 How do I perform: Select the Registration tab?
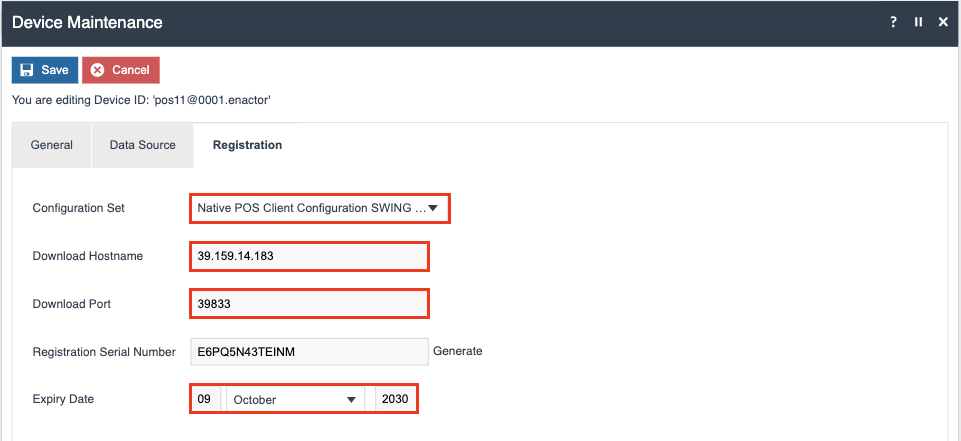tap(247, 145)
